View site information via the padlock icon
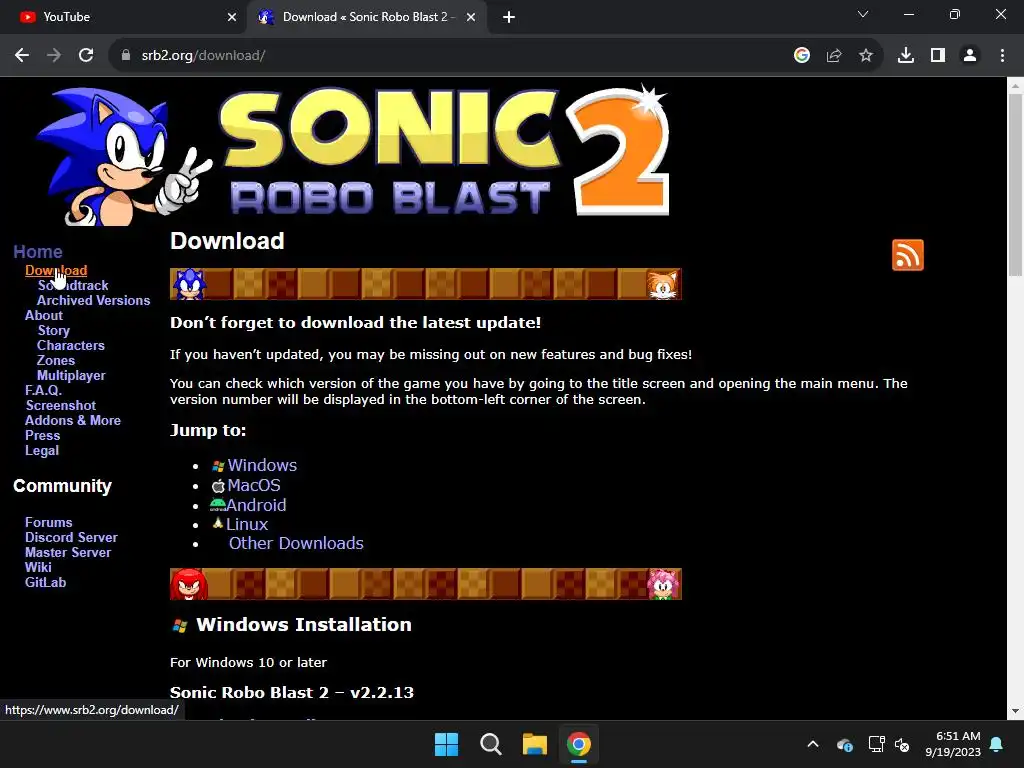This screenshot has width=1024, height=768. [126, 56]
